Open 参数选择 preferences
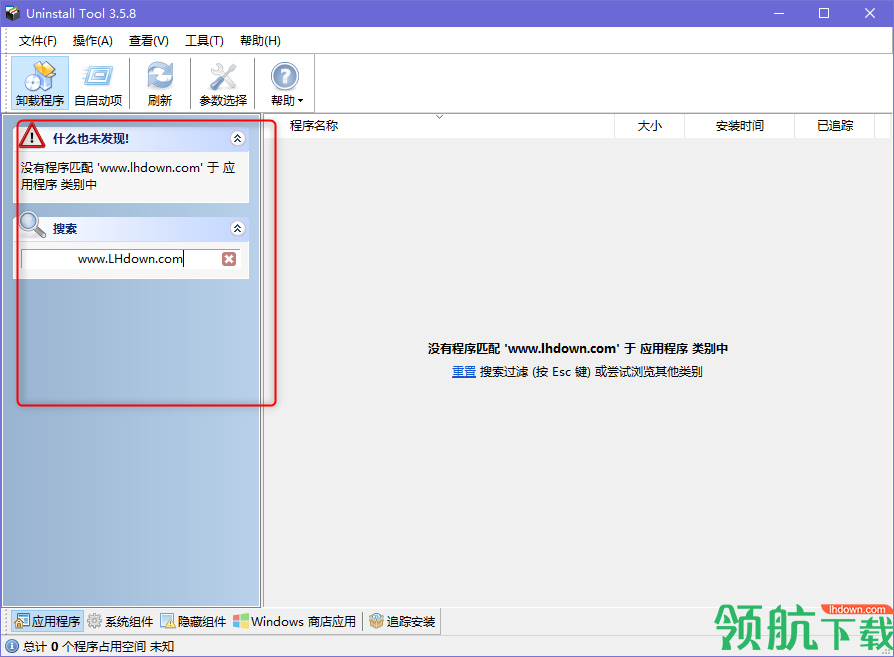This screenshot has width=894, height=657. (223, 83)
